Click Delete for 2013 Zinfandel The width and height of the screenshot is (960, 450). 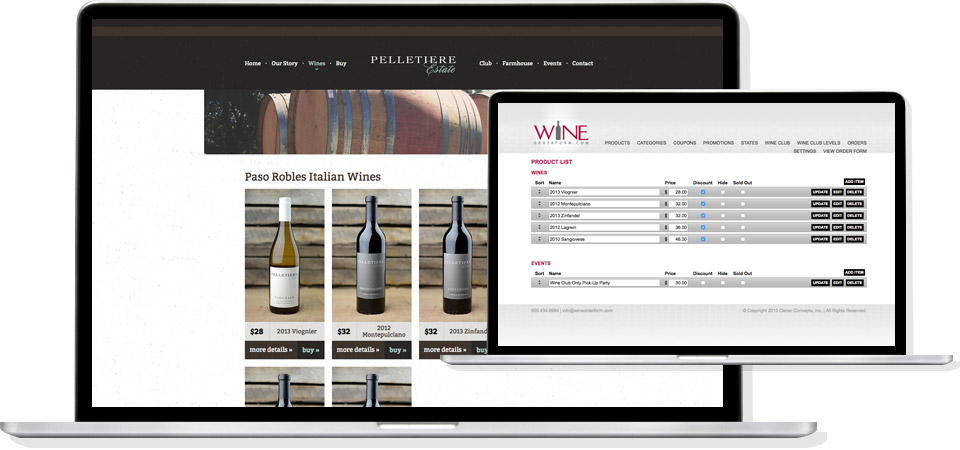[855, 216]
